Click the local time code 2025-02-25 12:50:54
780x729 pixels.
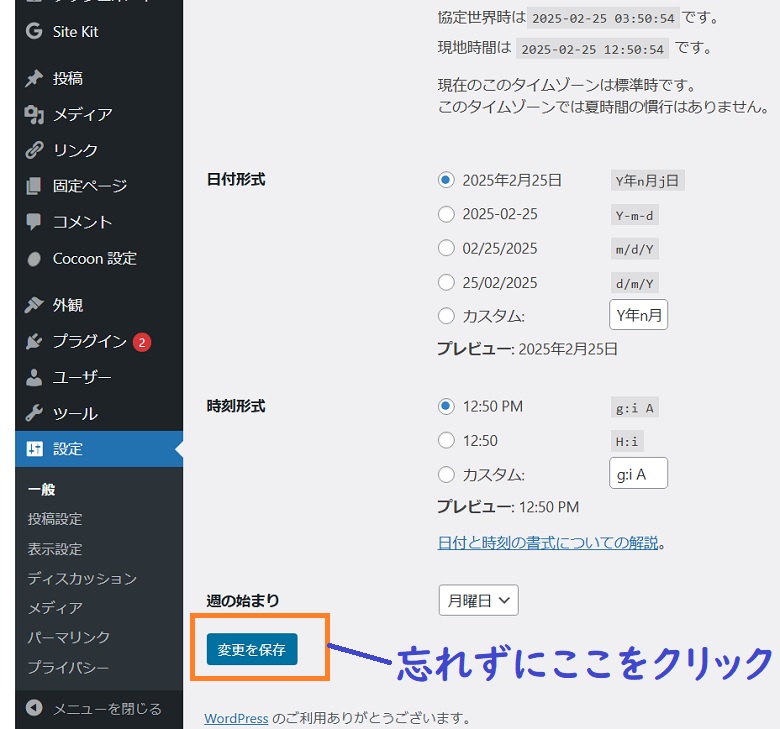(592, 49)
